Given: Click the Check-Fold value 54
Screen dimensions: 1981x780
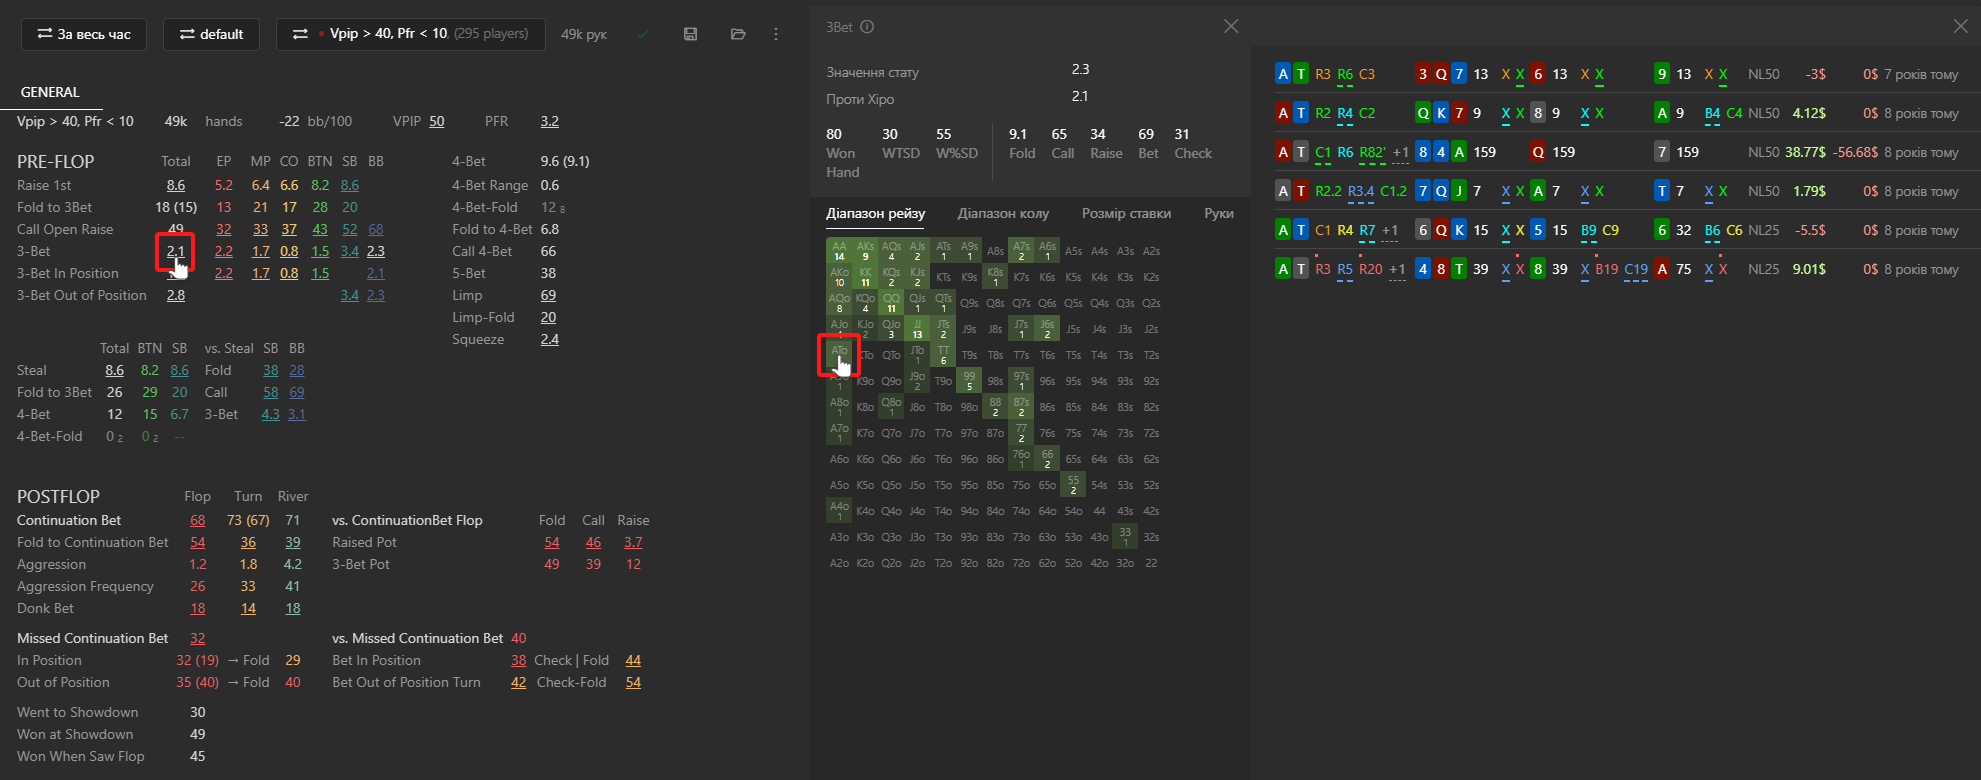Looking at the screenshot, I should coord(633,682).
